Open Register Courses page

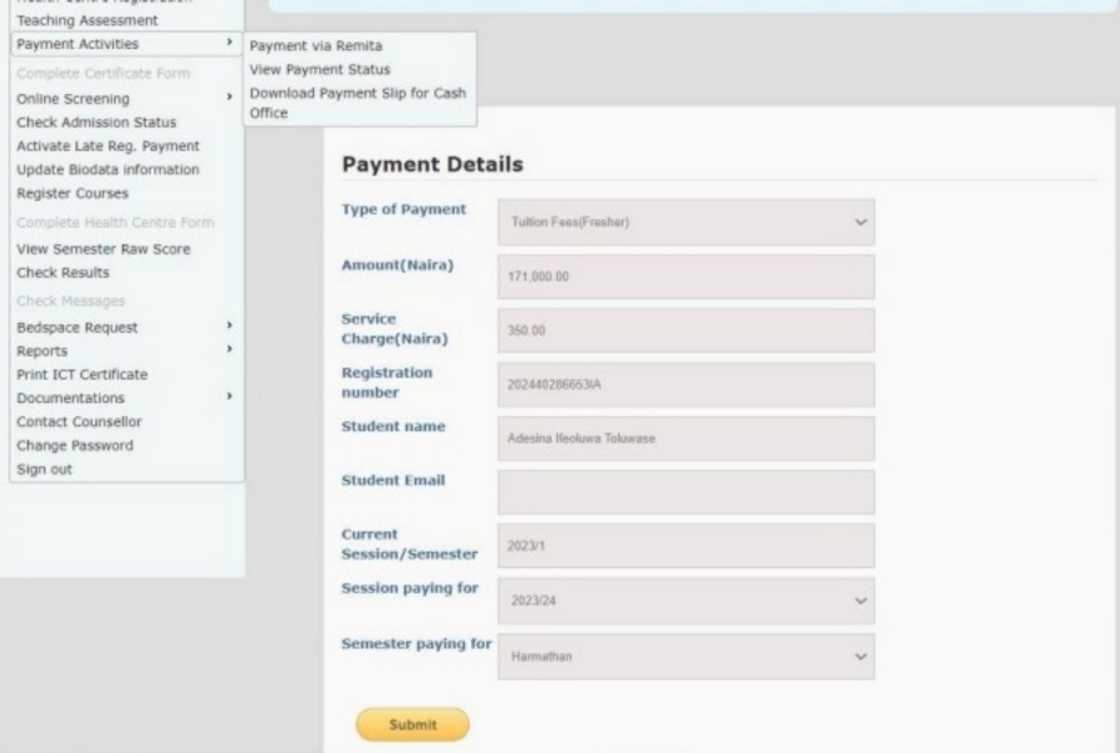pos(72,193)
